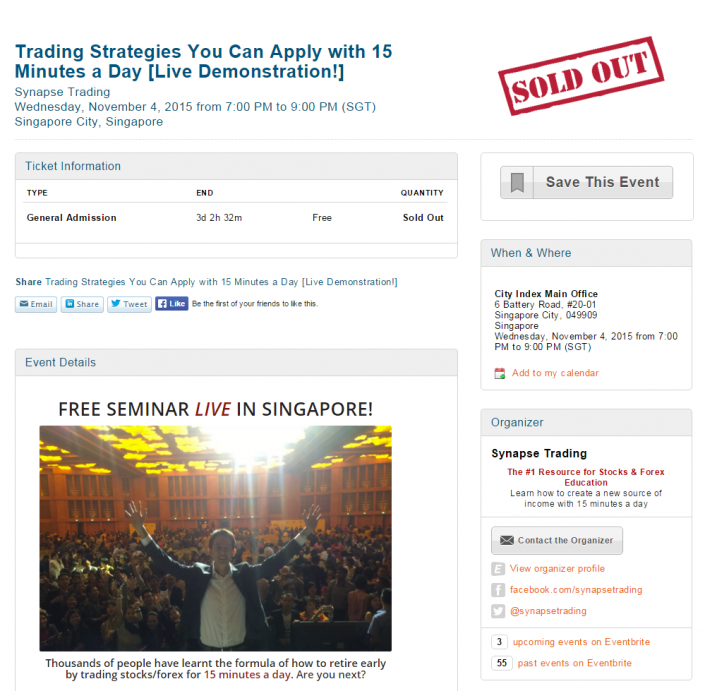Tweet this event
Image resolution: width=705 pixels, height=691 pixels.
click(129, 304)
